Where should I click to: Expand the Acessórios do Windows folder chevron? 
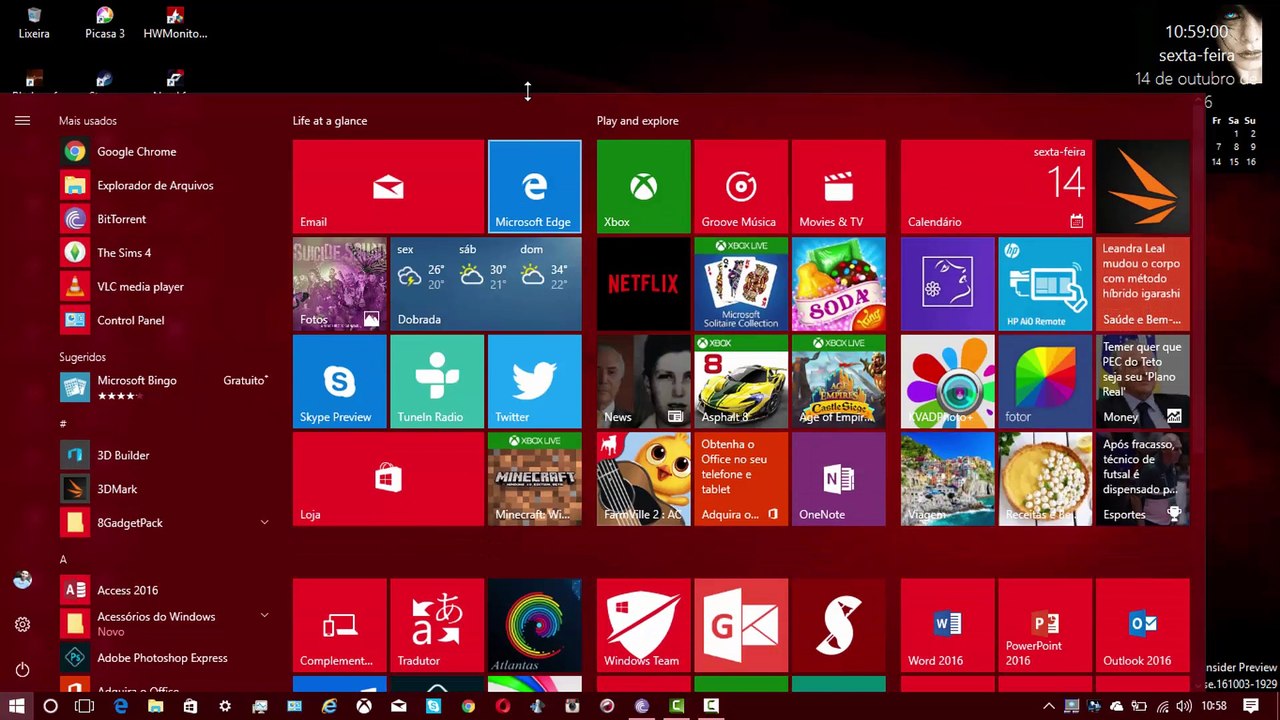[265, 615]
